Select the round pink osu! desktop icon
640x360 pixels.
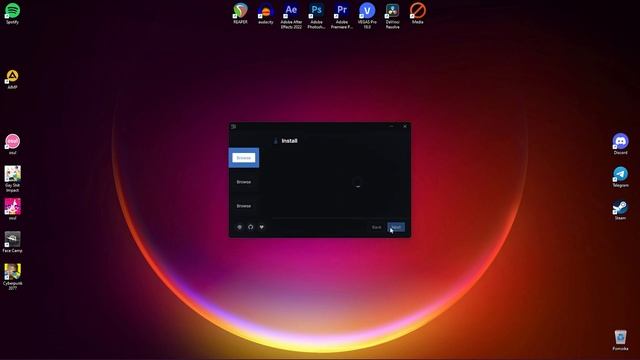12,144
